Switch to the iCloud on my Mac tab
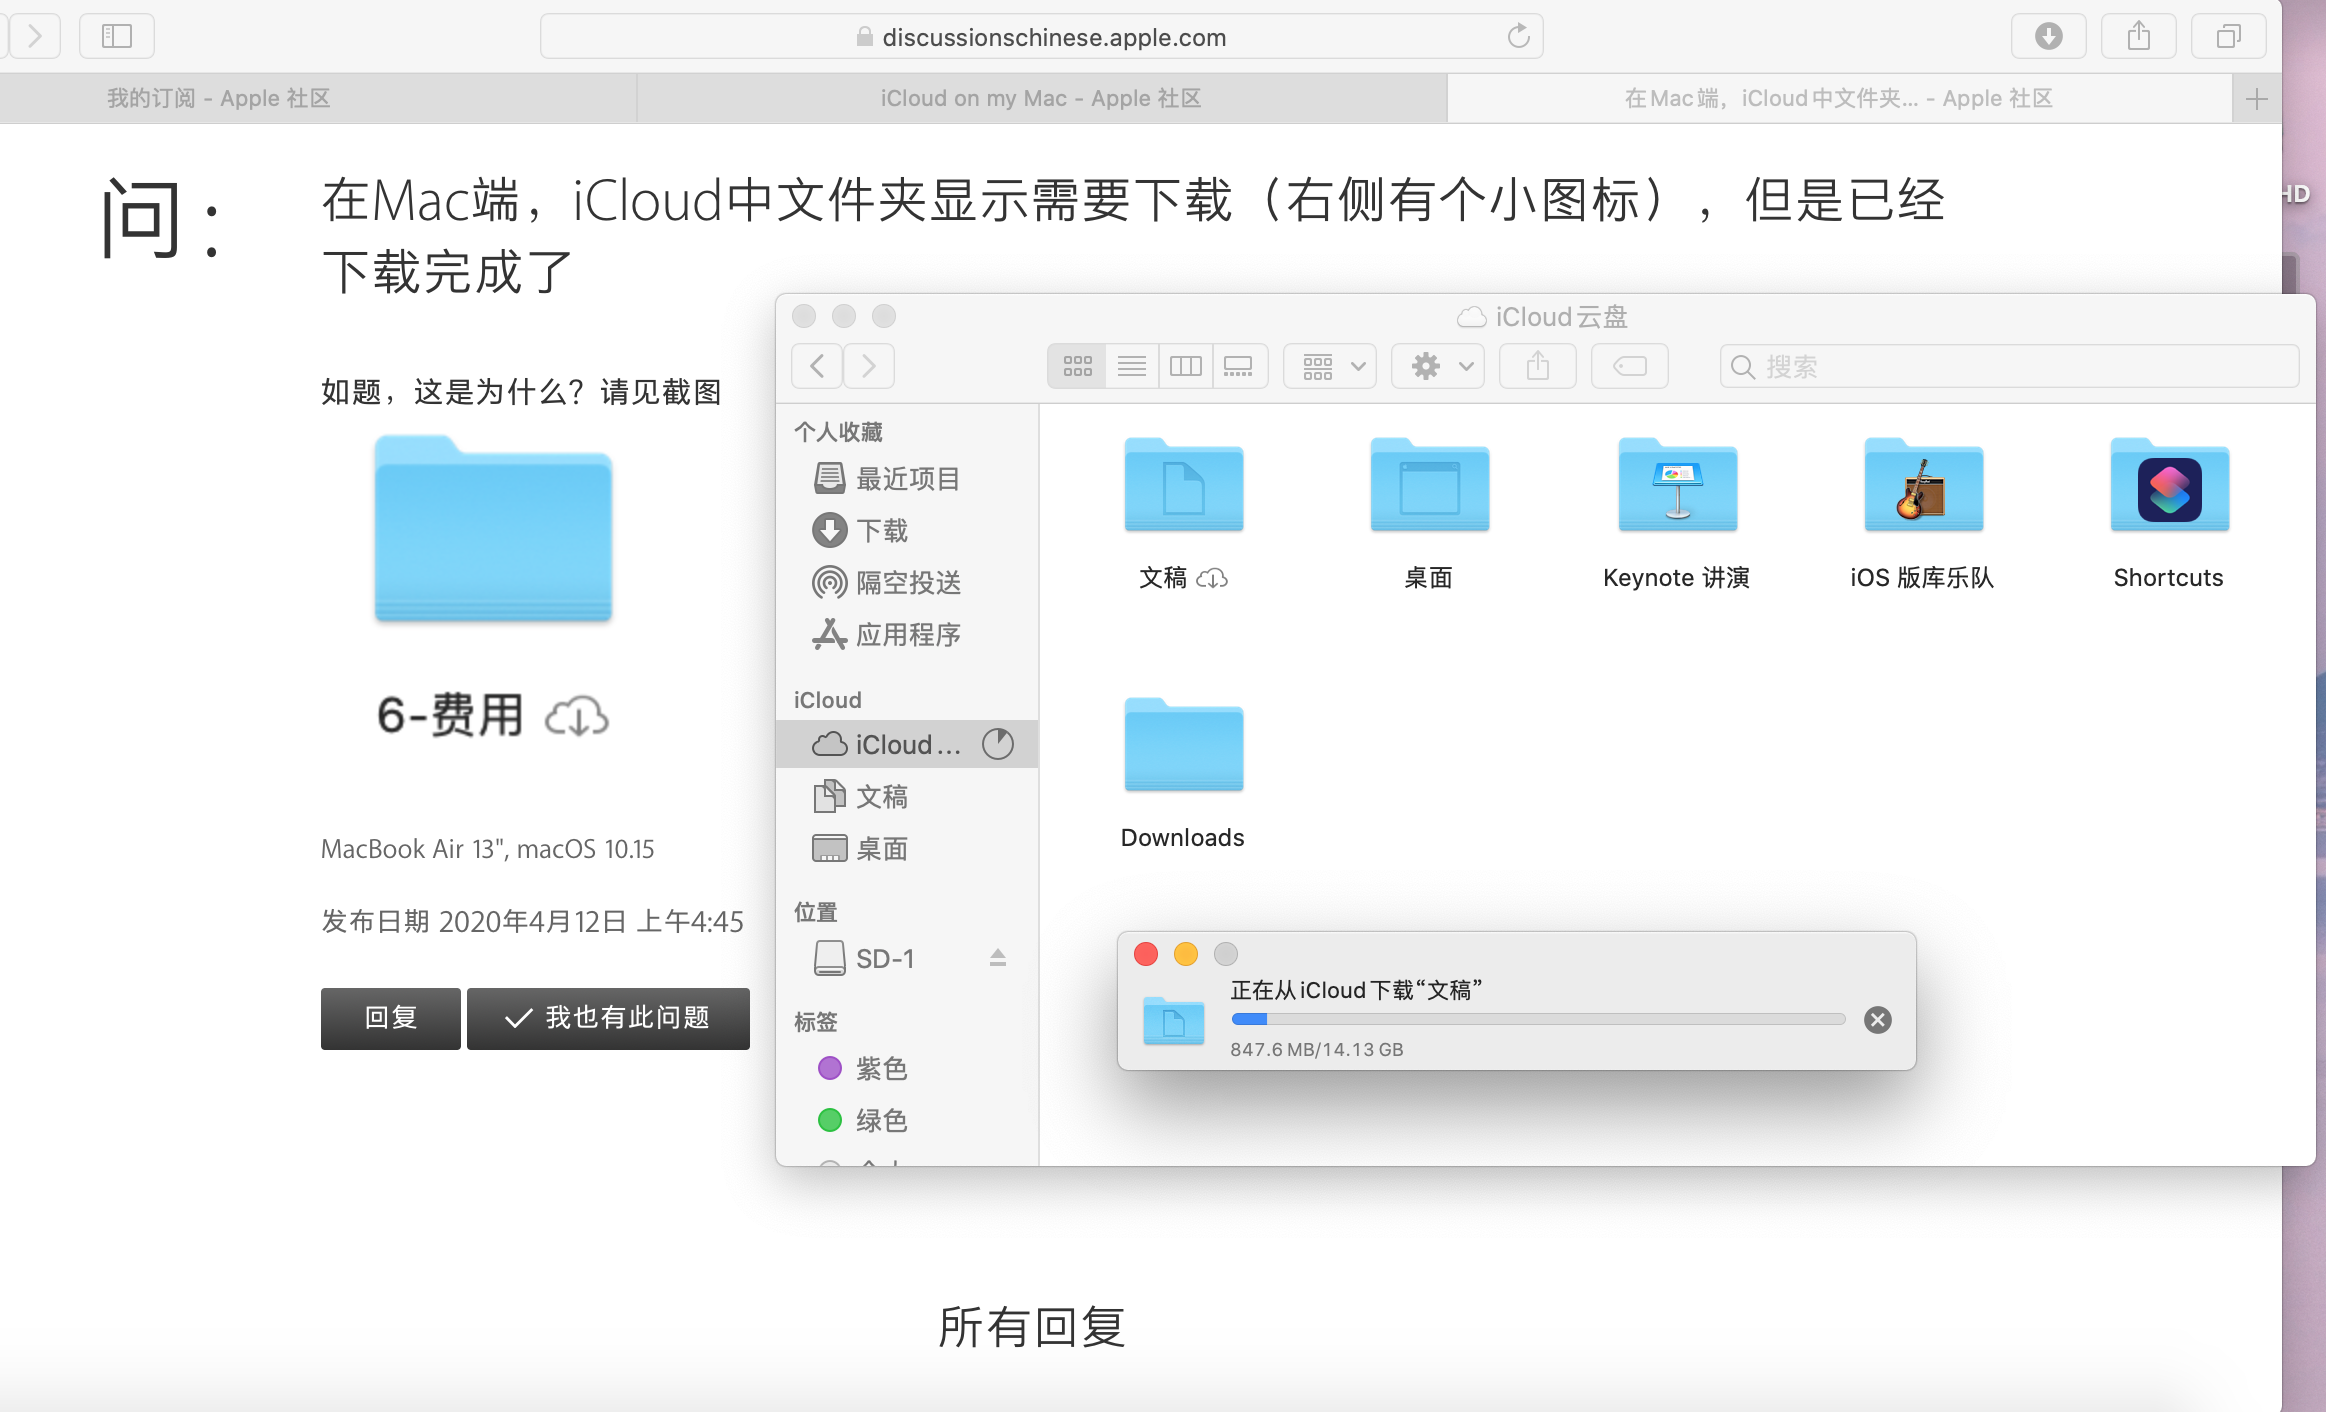 [x=1040, y=99]
